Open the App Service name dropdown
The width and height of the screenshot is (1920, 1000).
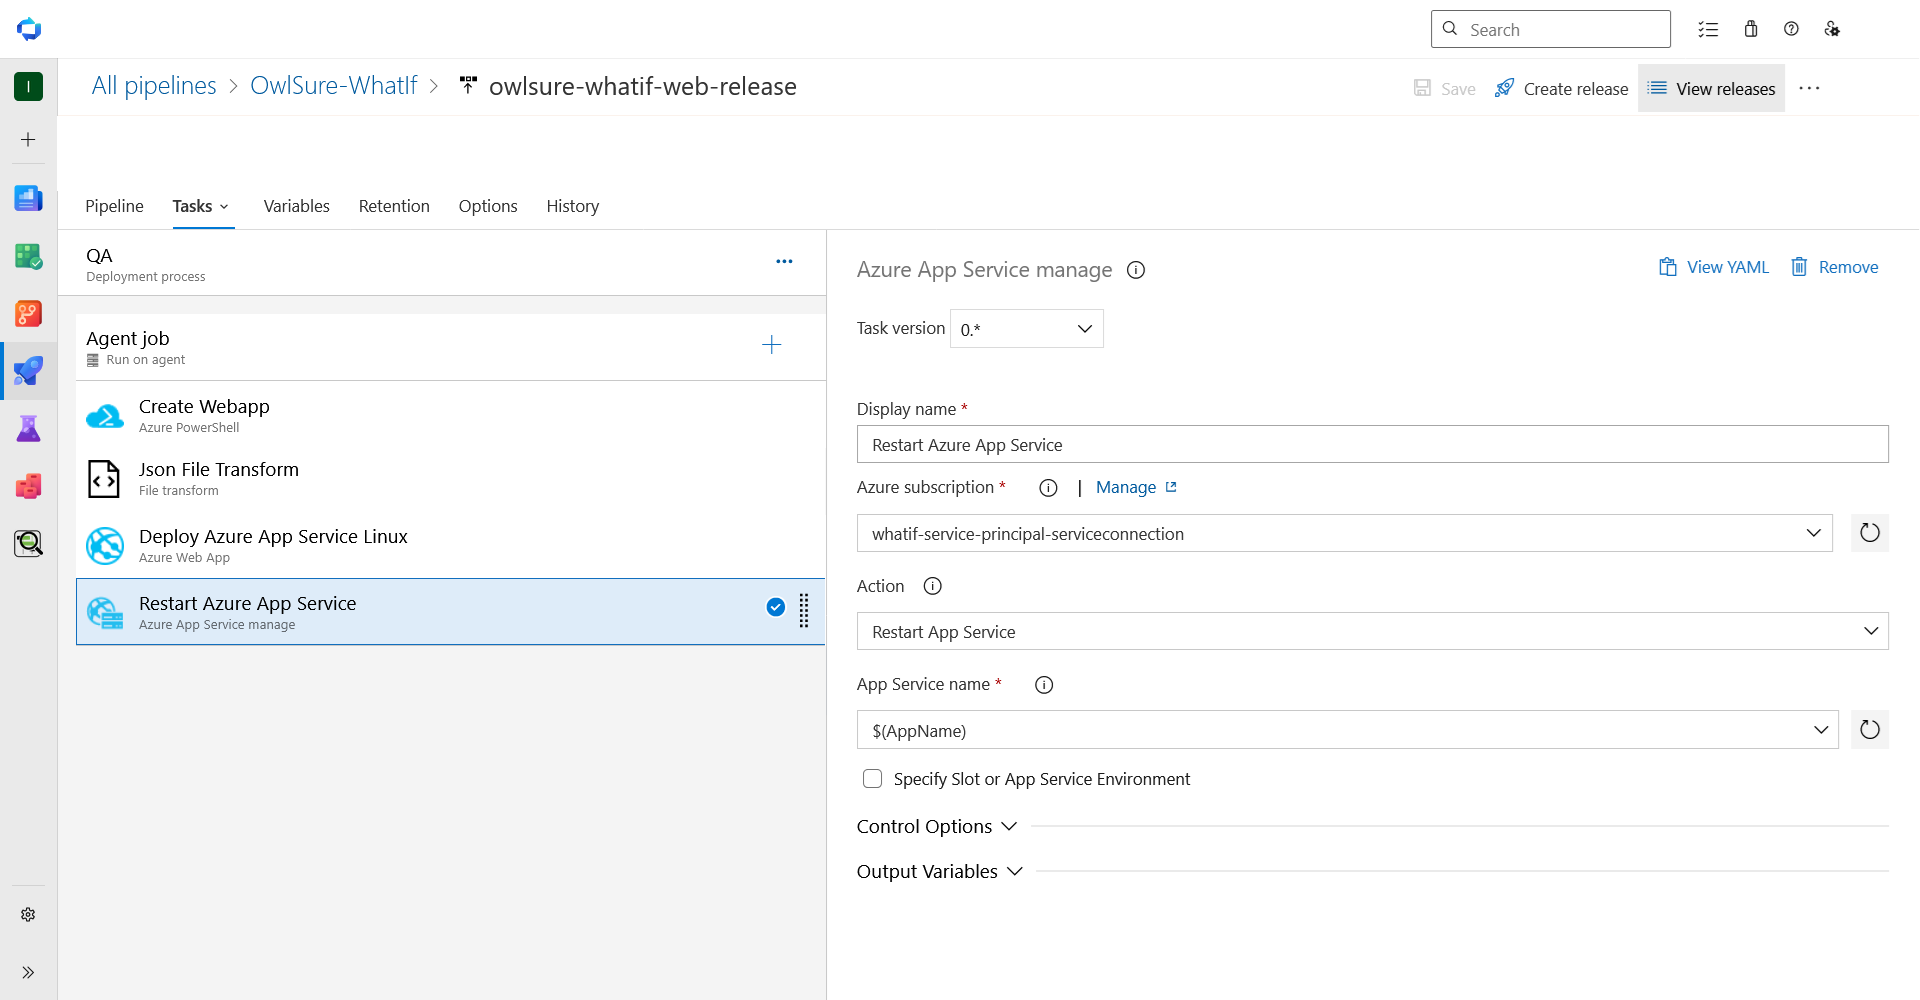pos(1348,730)
